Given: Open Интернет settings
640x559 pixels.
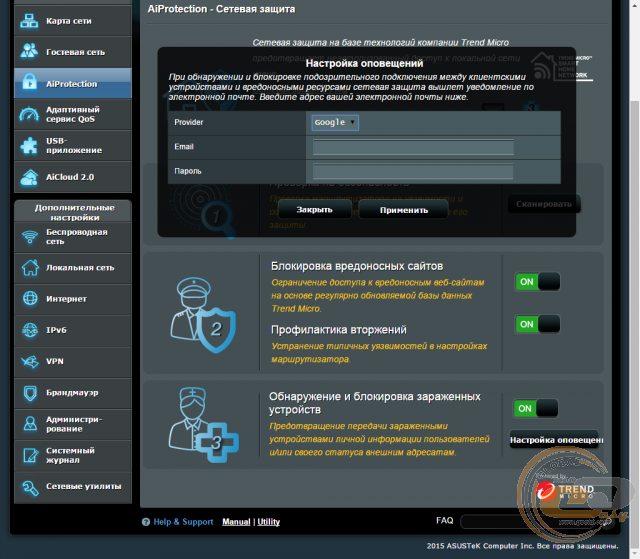Looking at the screenshot, I should [73, 299].
